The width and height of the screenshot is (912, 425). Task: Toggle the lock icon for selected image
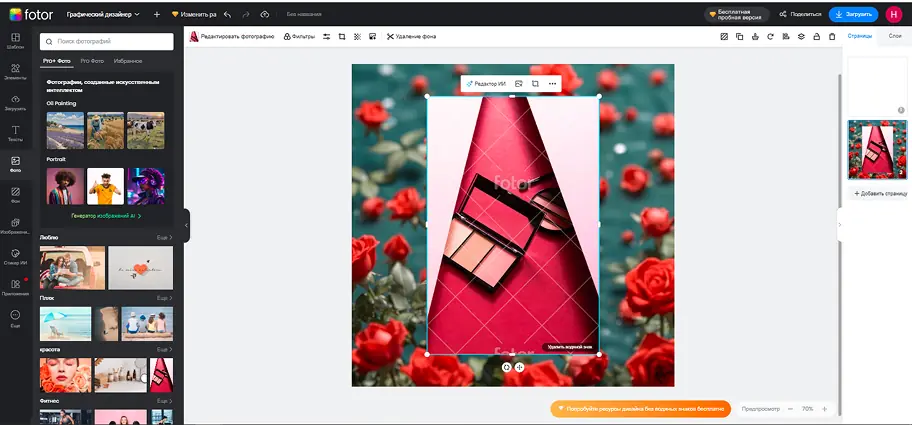(x=817, y=37)
